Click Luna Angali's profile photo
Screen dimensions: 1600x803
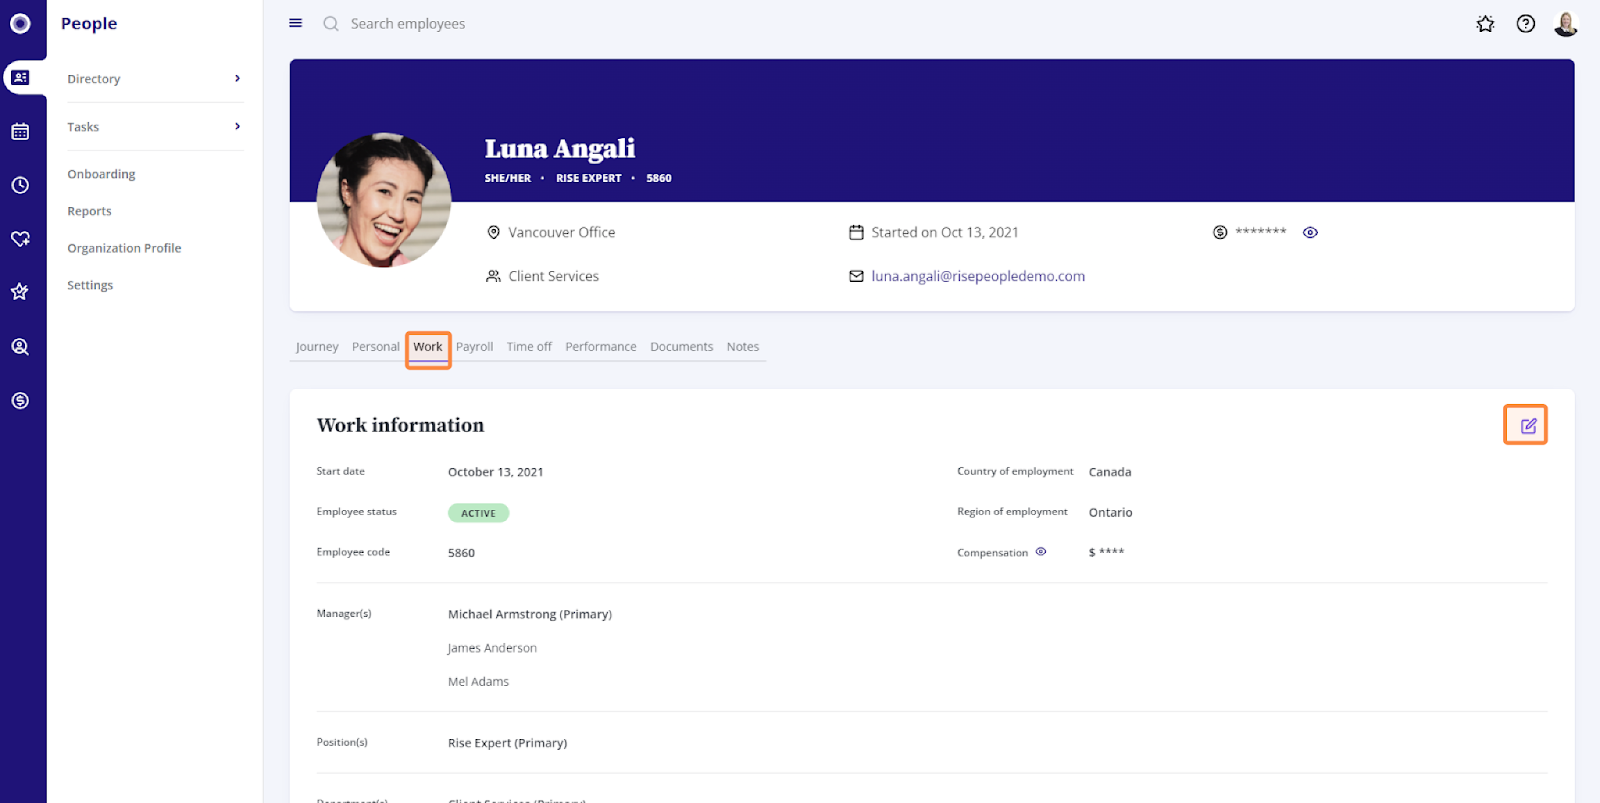coord(384,200)
